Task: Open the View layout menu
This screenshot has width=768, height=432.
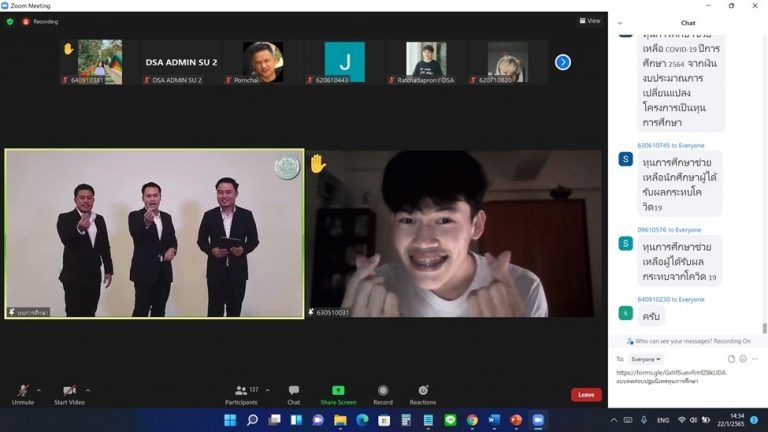Action: pyautogui.click(x=590, y=21)
